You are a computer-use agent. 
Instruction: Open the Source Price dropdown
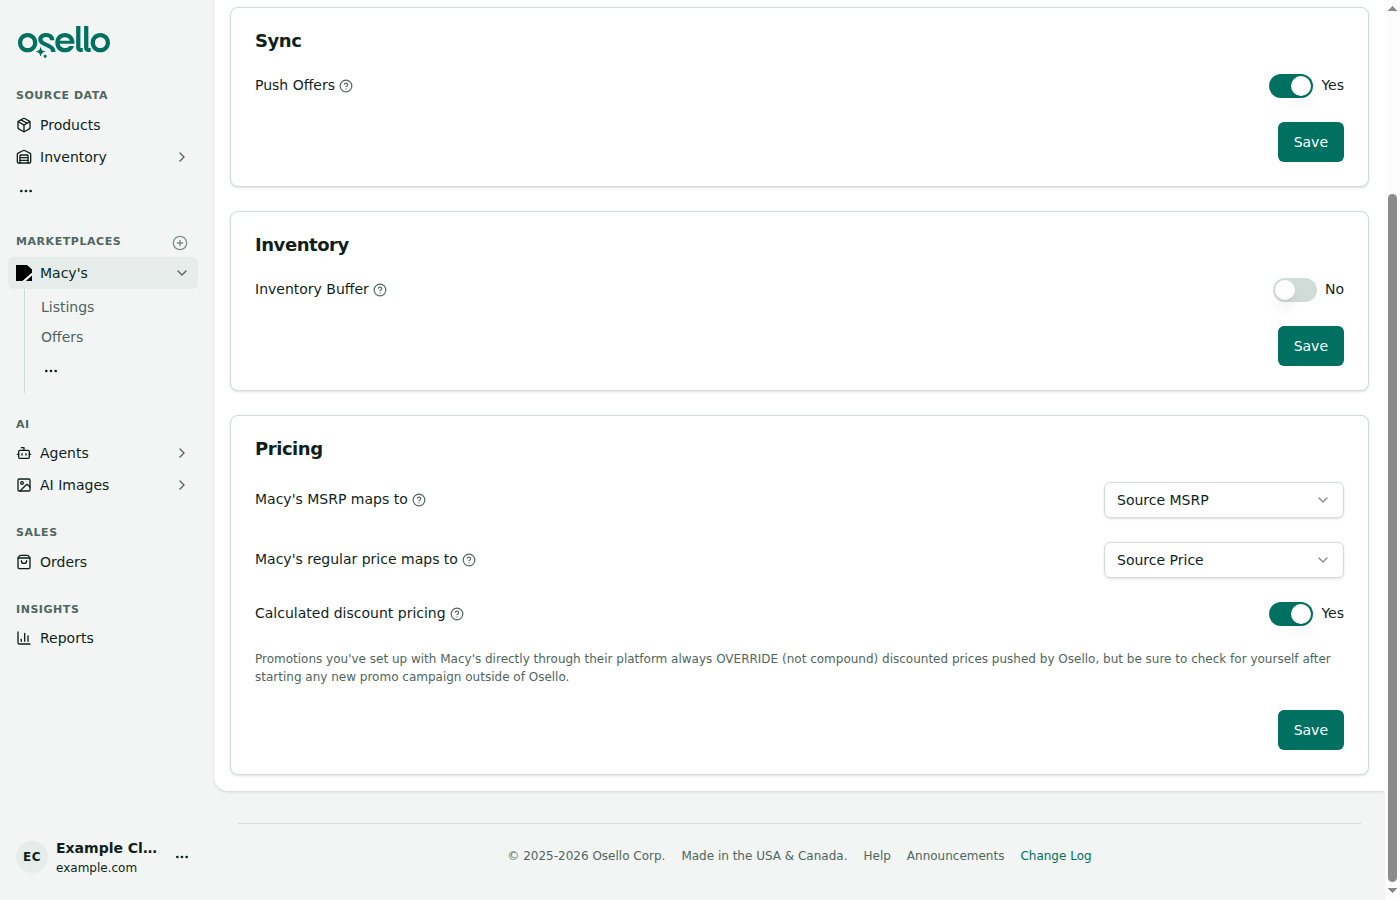[1224, 560]
